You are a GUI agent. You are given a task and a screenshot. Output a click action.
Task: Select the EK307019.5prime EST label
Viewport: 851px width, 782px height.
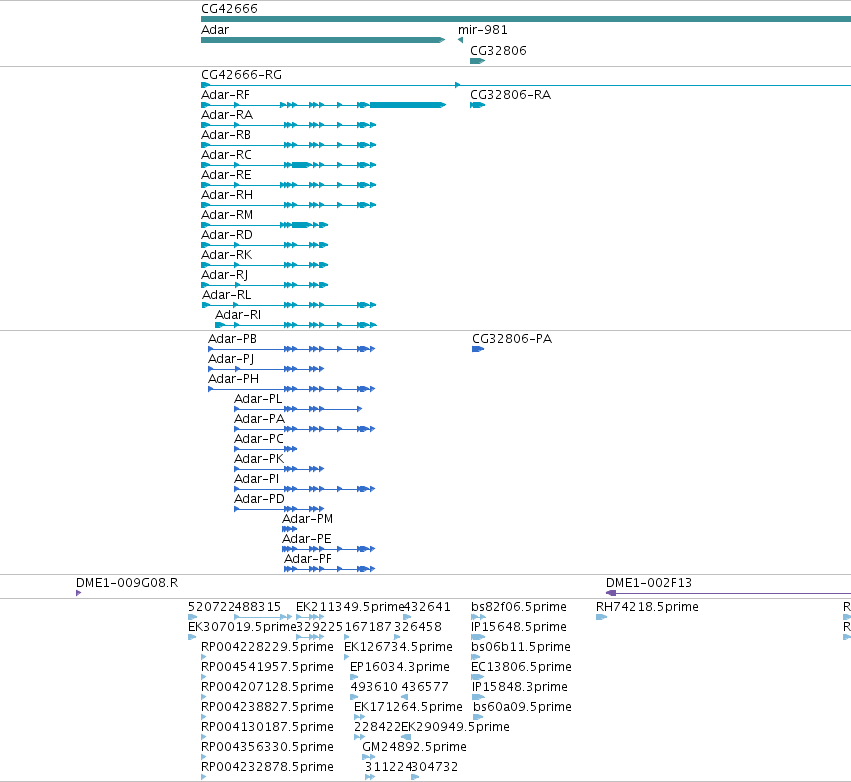(x=242, y=627)
